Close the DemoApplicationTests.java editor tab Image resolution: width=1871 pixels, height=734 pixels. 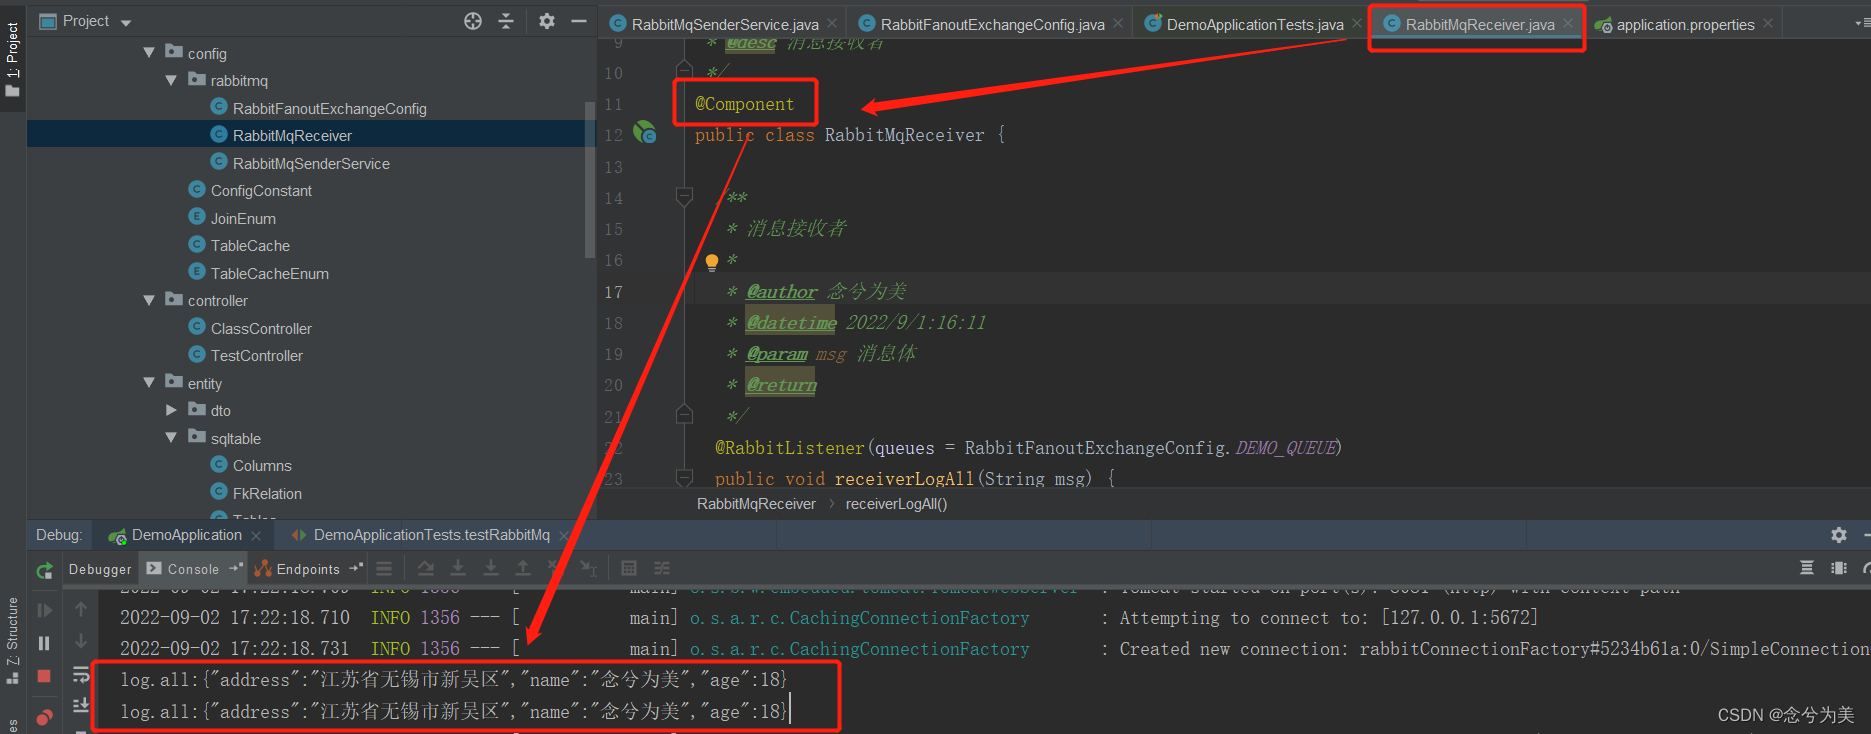tap(1357, 23)
